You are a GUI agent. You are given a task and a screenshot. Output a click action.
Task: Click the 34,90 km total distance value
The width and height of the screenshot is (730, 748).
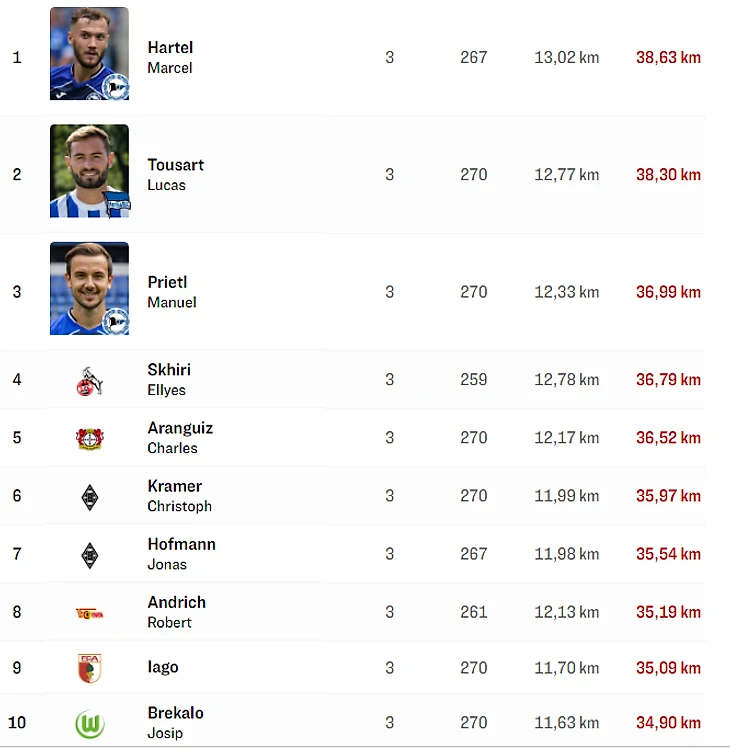click(x=668, y=723)
